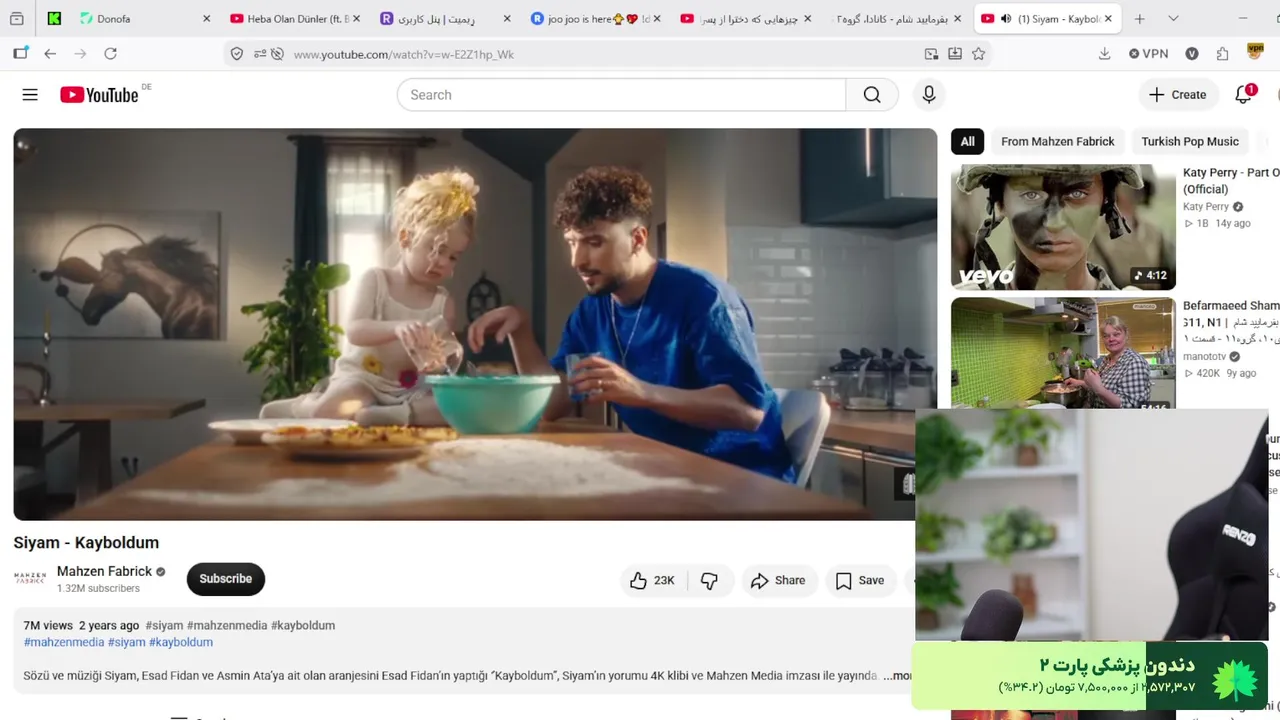Switch to the joo joo is here tab
Screen dimensions: 1280x720
[596, 19]
